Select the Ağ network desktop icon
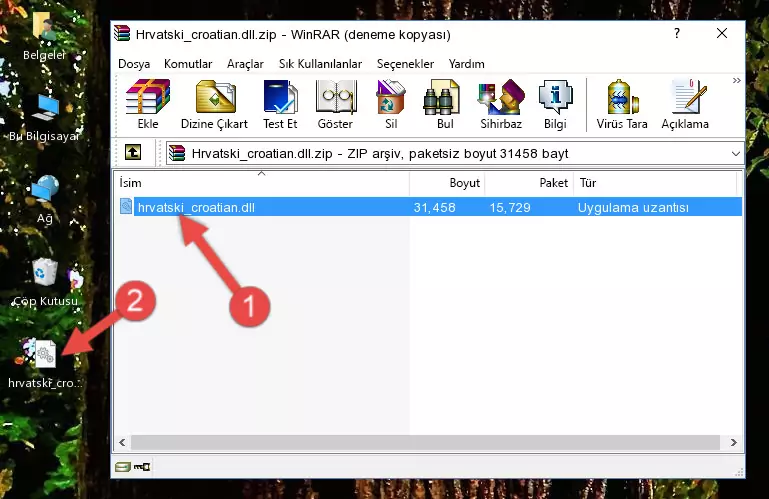This screenshot has height=499, width=769. (x=45, y=200)
